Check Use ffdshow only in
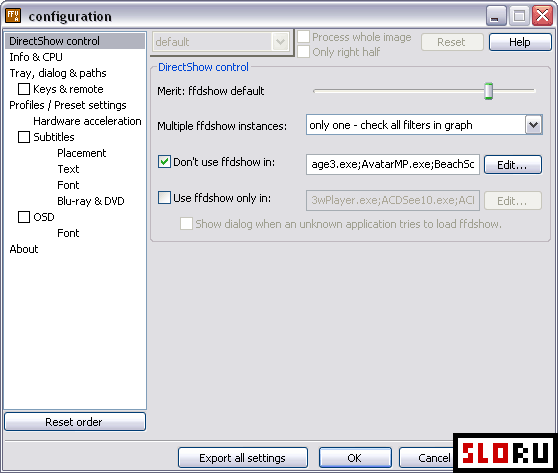The height and width of the screenshot is (473, 558). pos(164,198)
